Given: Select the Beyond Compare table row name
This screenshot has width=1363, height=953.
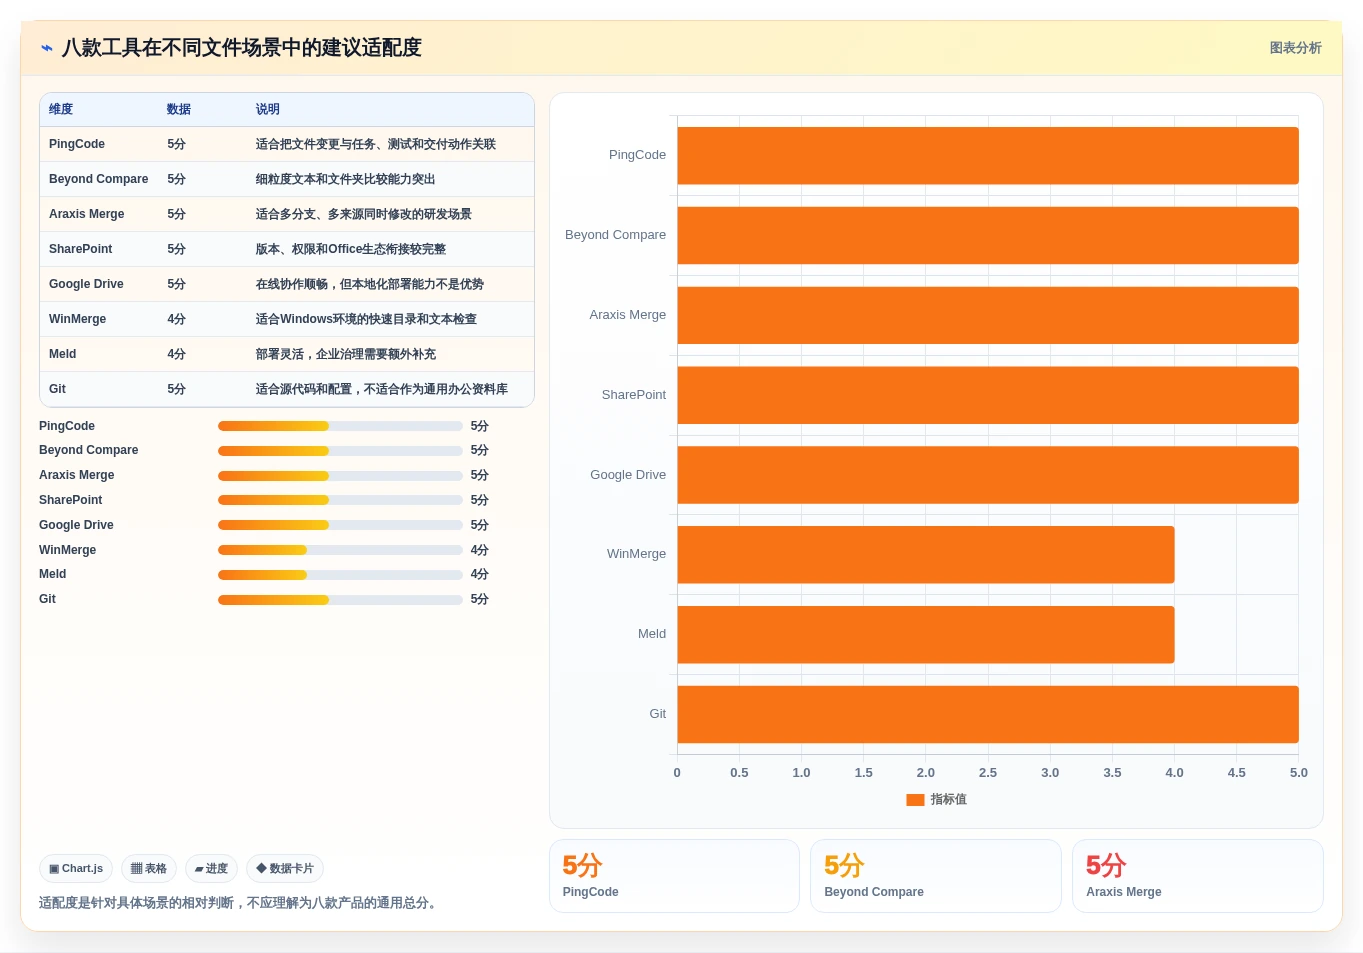Looking at the screenshot, I should [98, 179].
